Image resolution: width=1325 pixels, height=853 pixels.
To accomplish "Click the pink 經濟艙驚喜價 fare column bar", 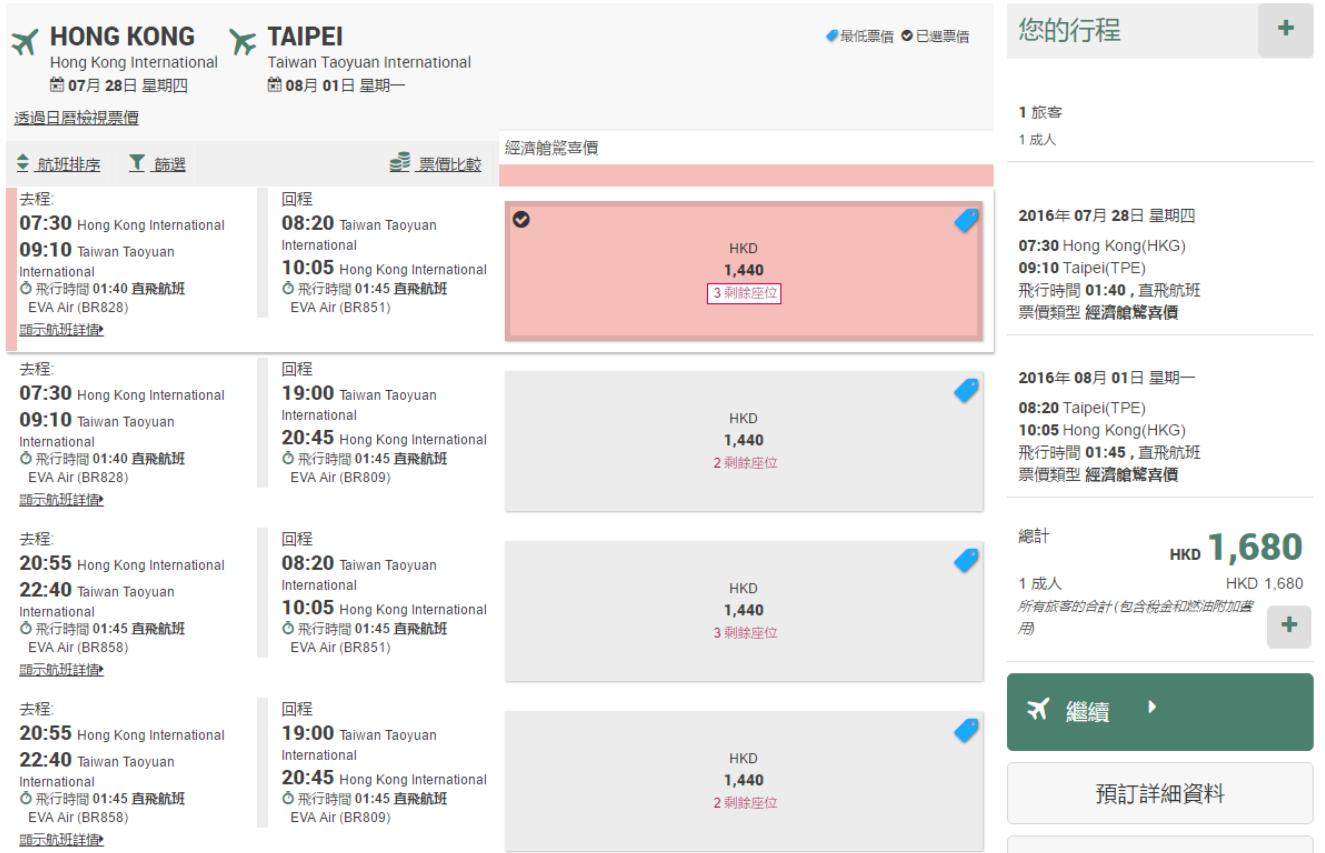I will tap(745, 176).
